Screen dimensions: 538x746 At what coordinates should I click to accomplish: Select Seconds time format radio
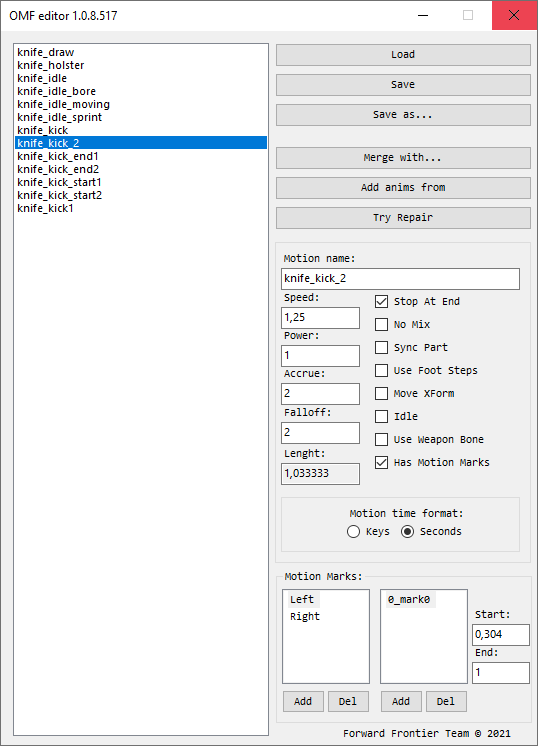pyautogui.click(x=407, y=531)
